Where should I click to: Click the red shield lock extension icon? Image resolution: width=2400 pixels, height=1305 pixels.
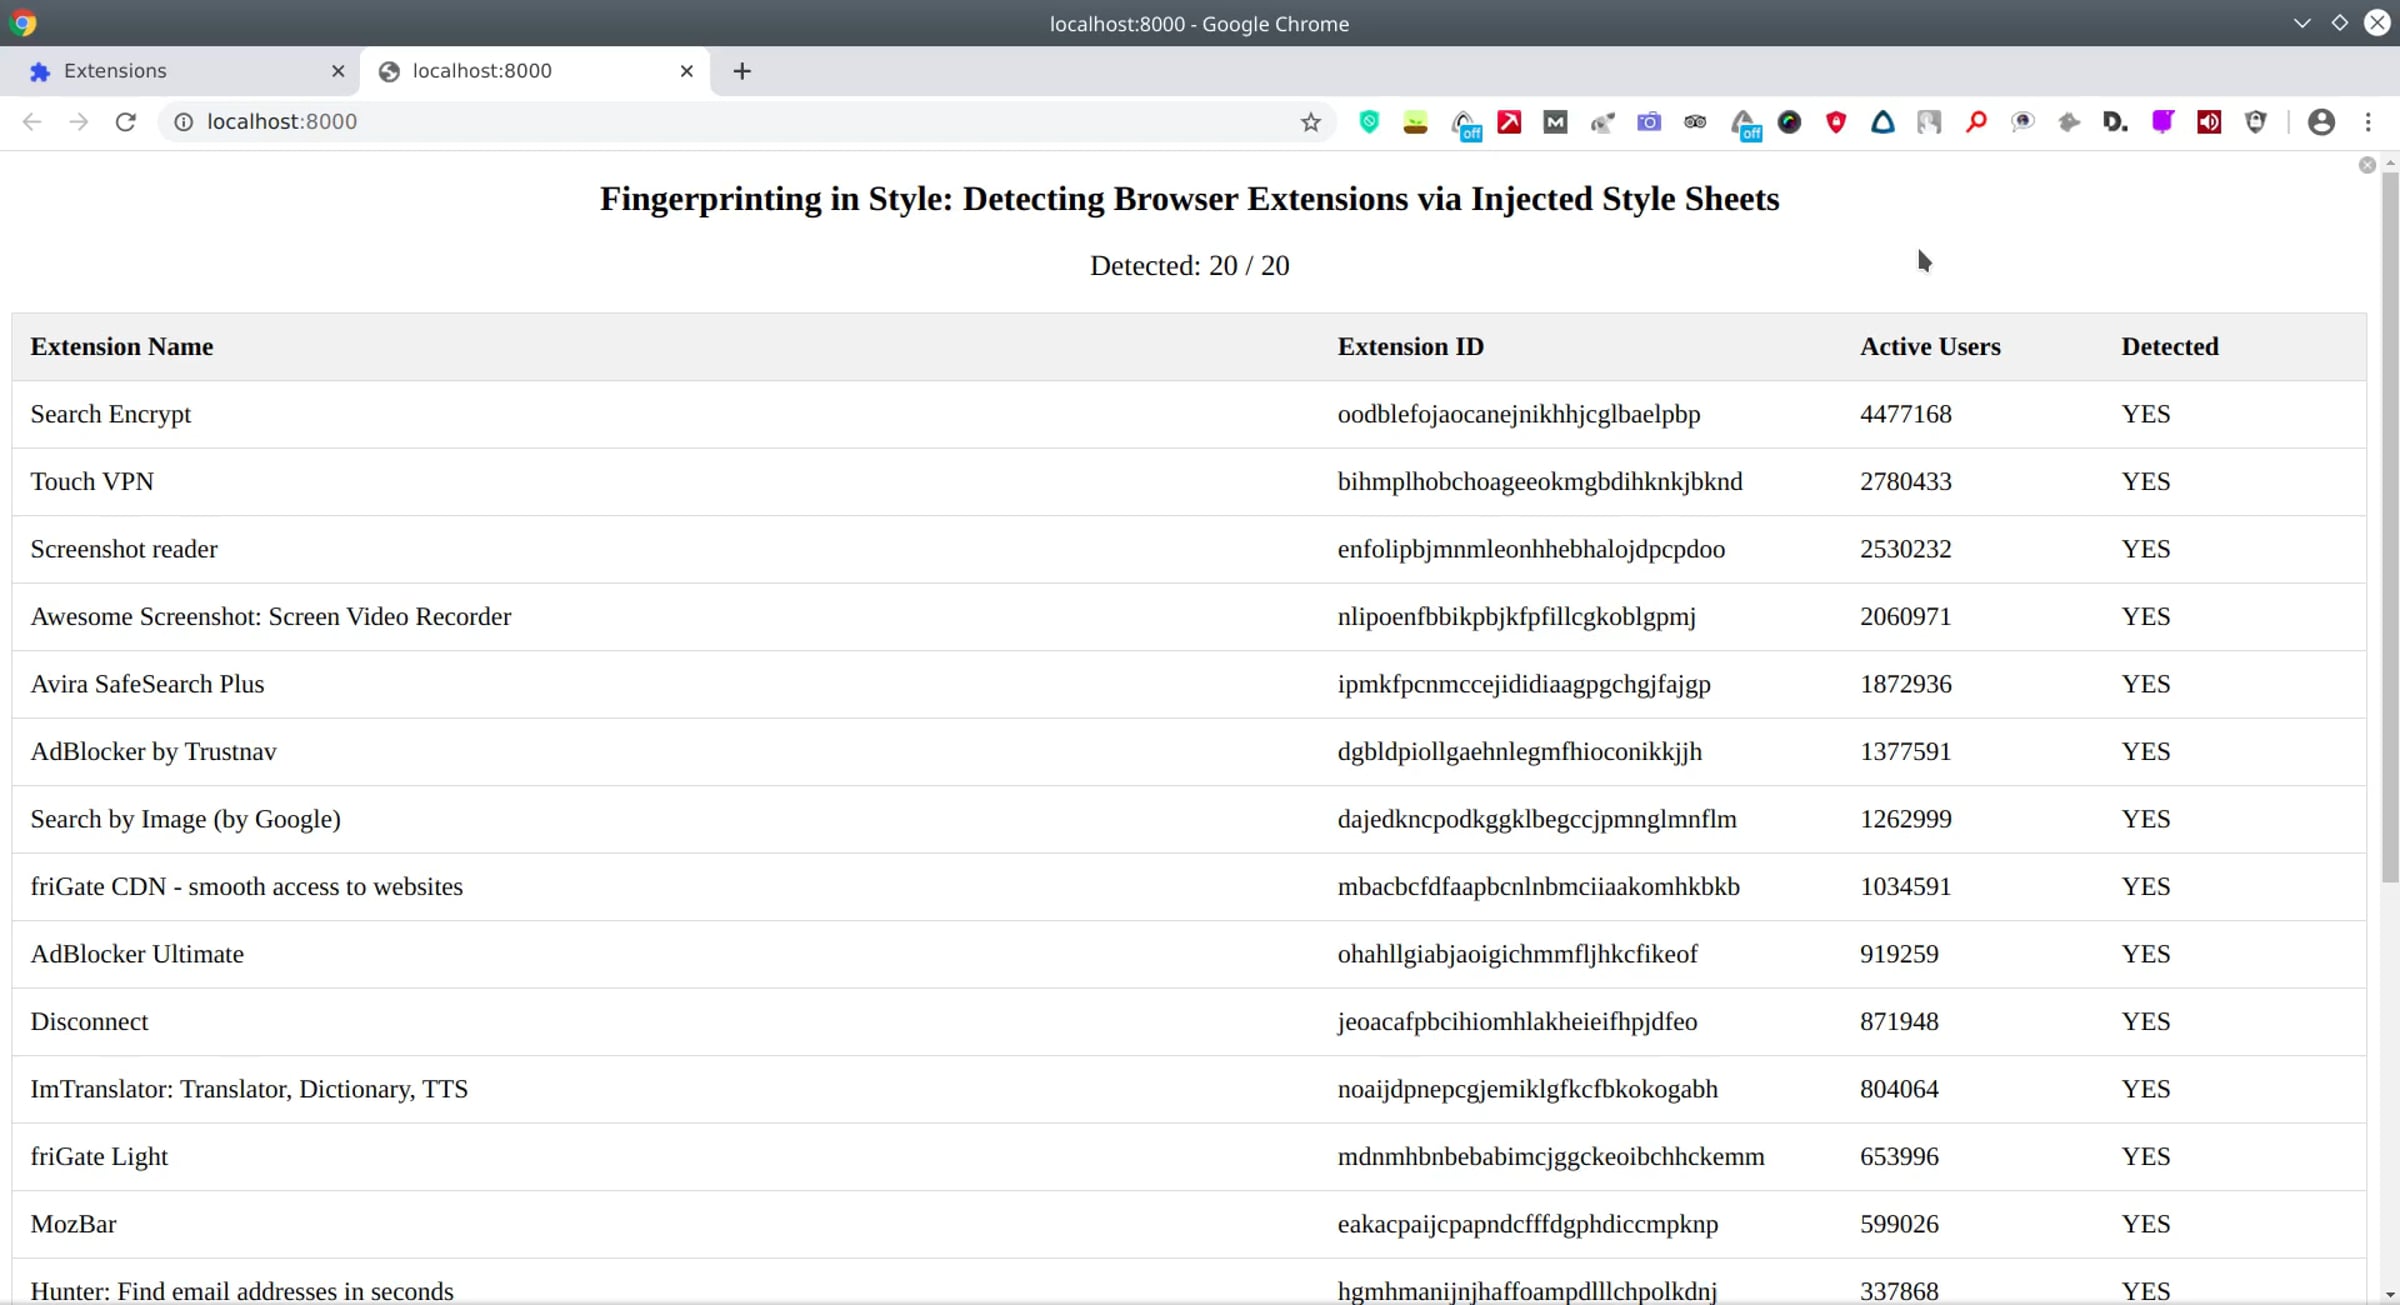click(x=1836, y=122)
